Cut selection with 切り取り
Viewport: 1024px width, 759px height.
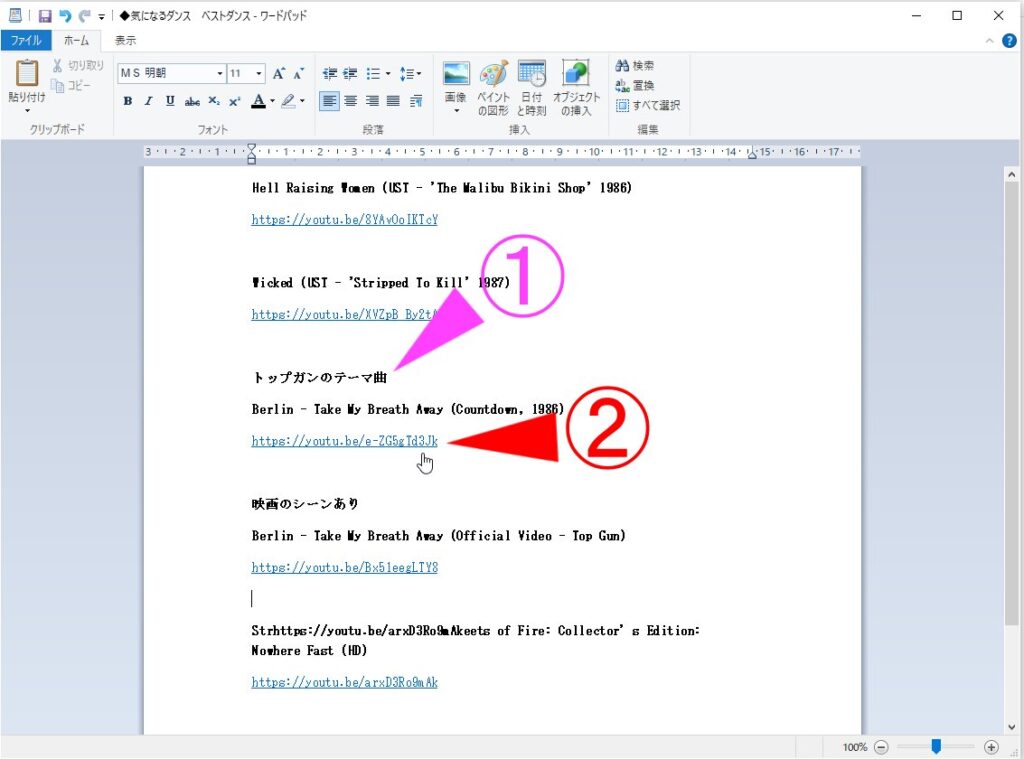(x=78, y=65)
